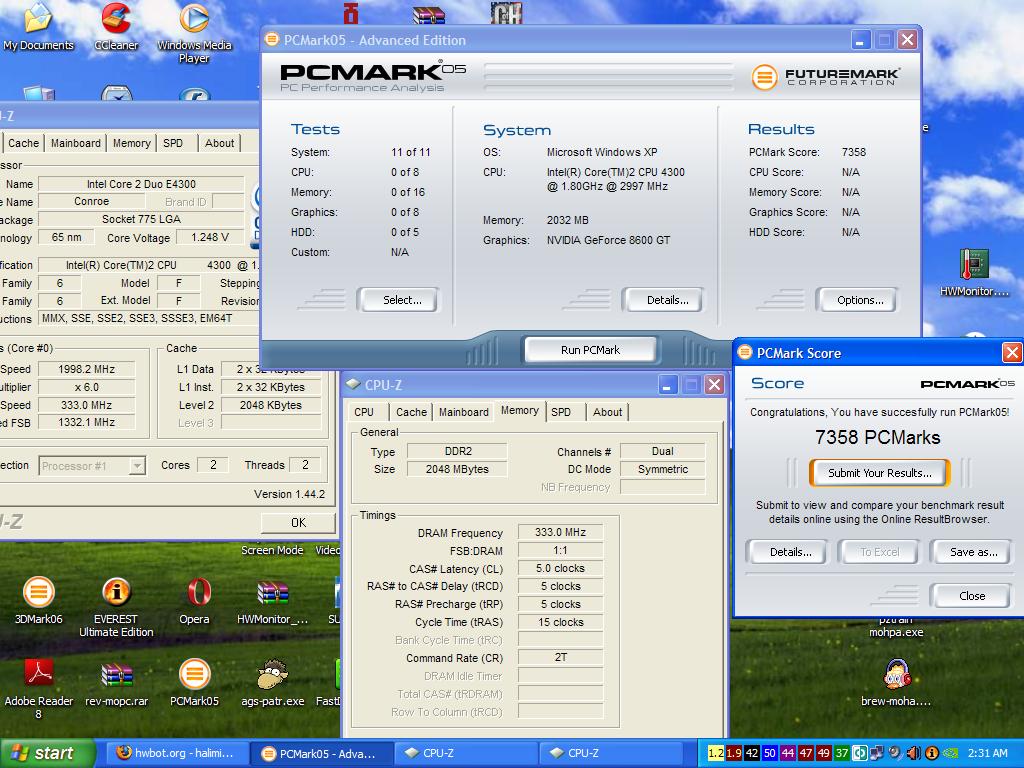Open the EVEREST Ultimate Edition desktop icon

click(x=116, y=607)
